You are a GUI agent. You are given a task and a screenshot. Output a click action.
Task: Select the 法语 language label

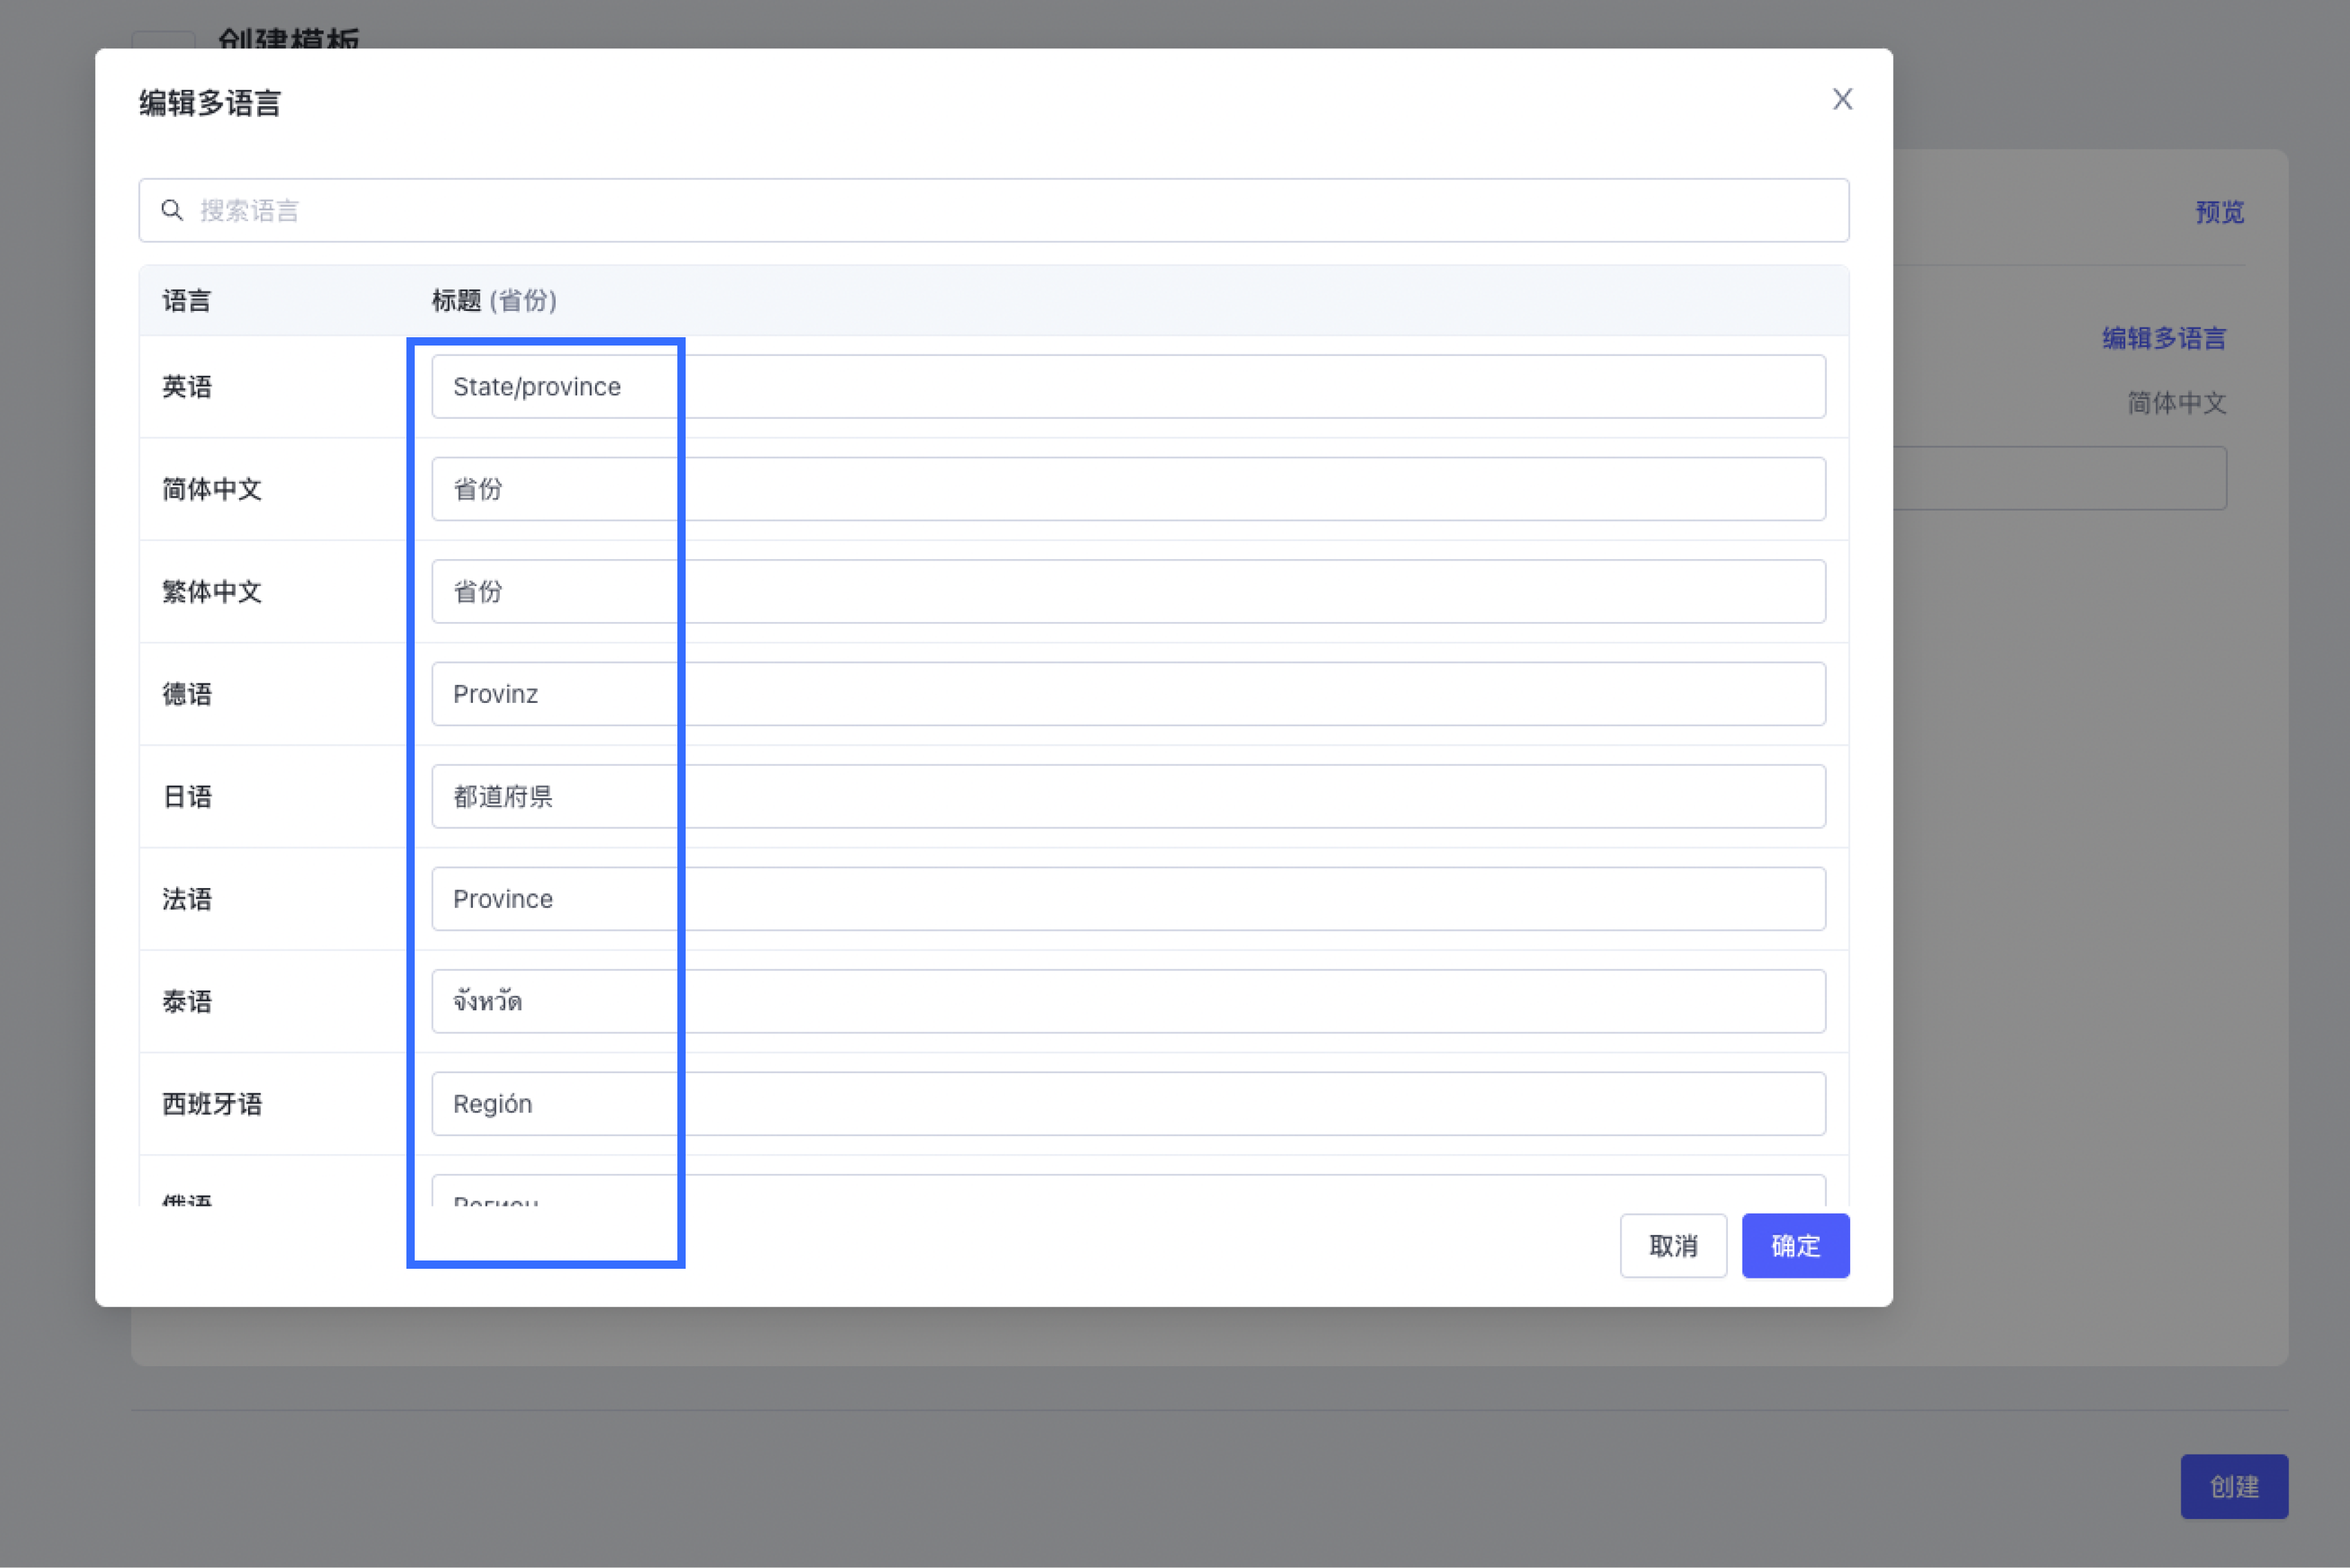coord(187,899)
